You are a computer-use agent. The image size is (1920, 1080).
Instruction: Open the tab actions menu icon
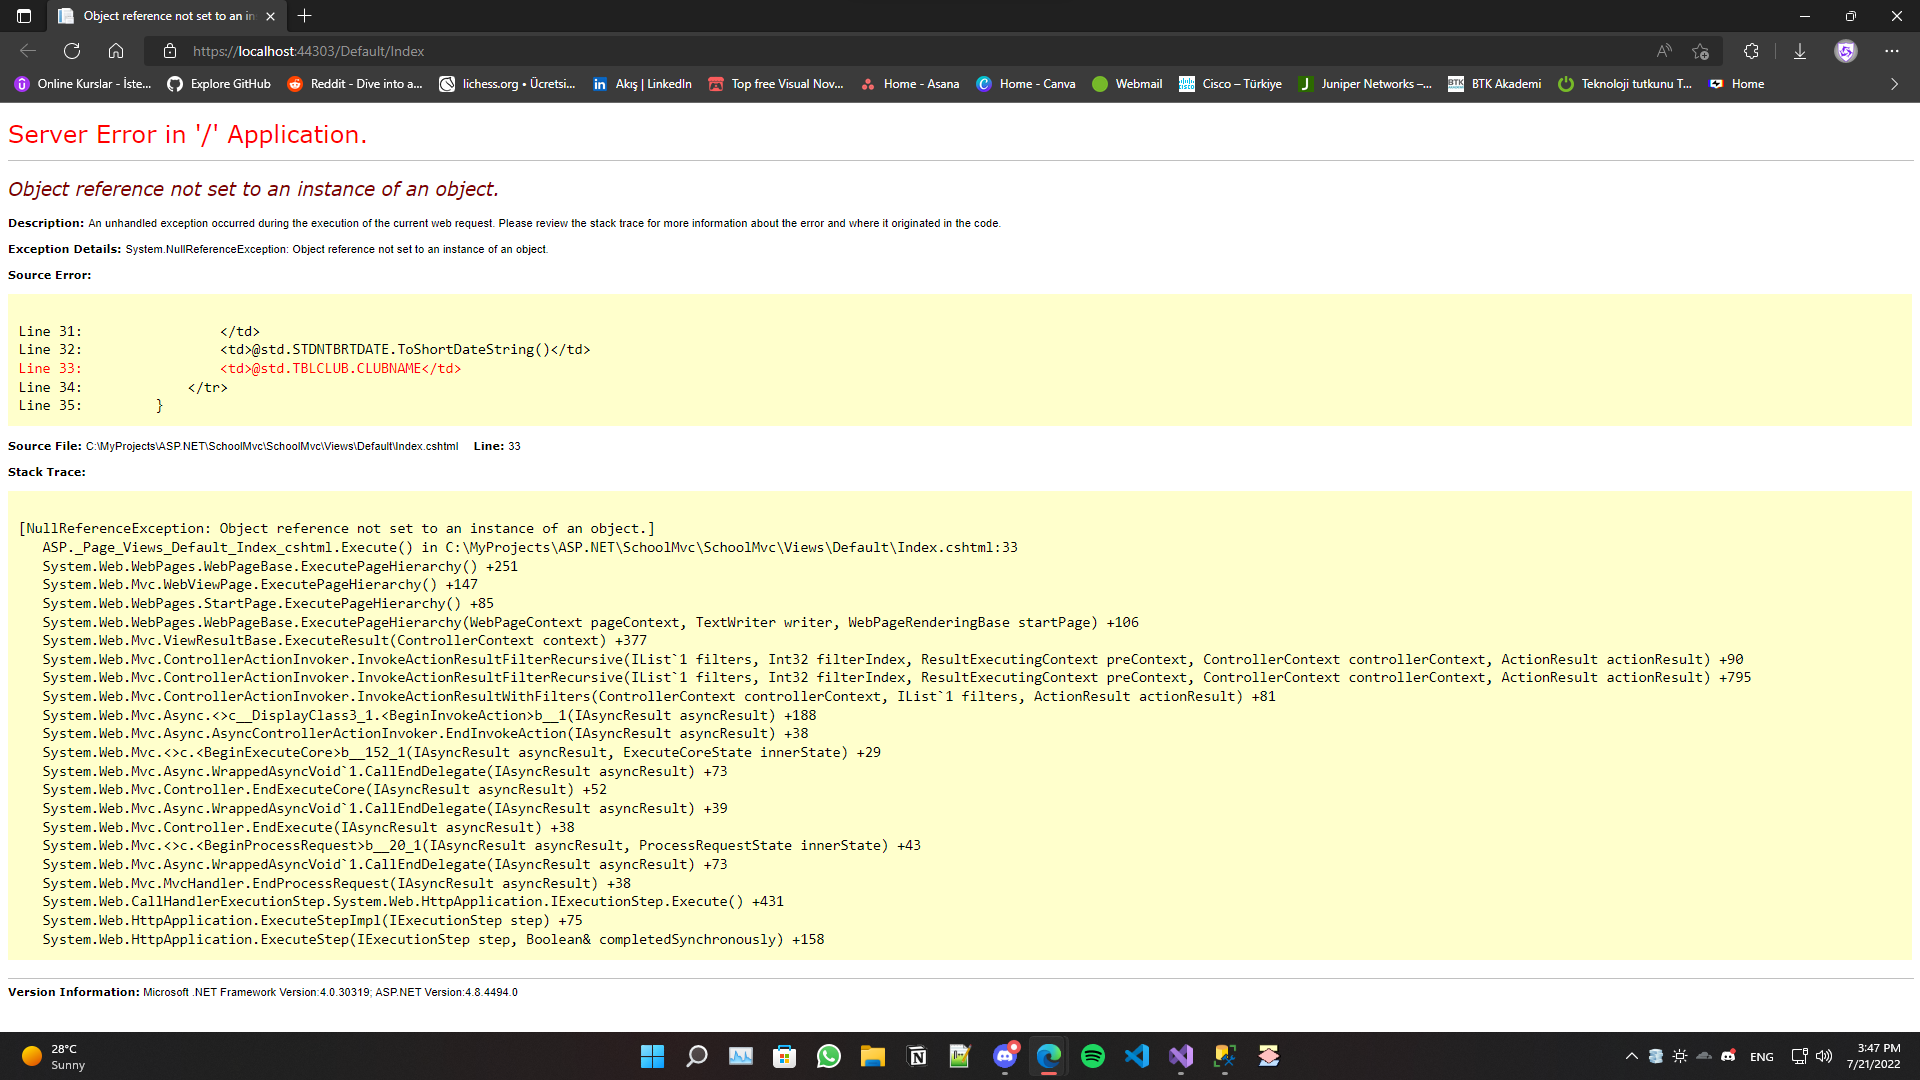coord(24,16)
